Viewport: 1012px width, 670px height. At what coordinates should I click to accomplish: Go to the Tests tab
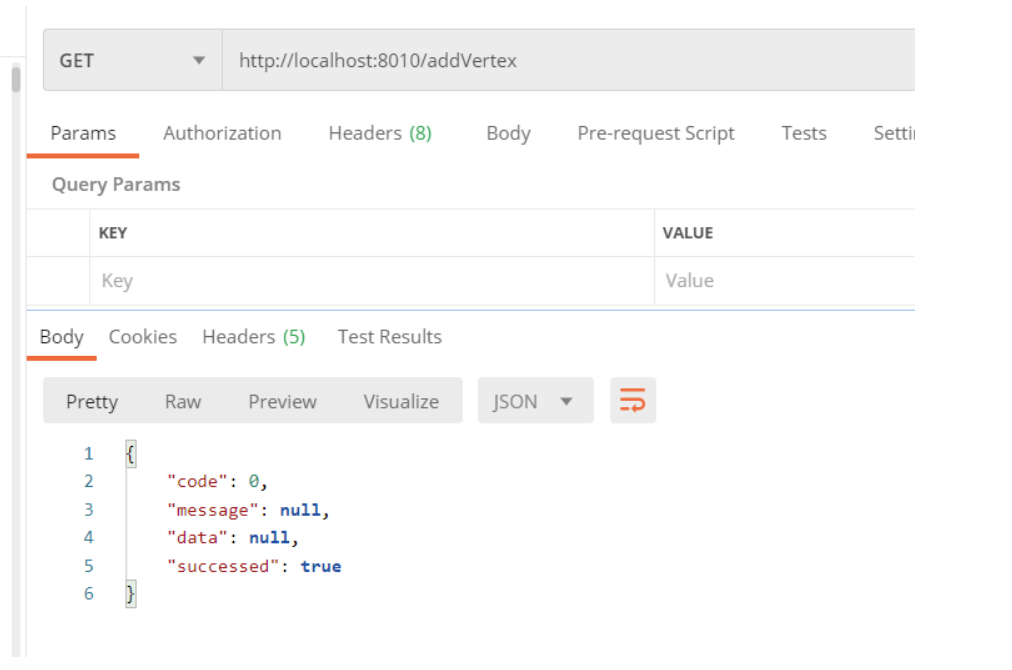(804, 133)
